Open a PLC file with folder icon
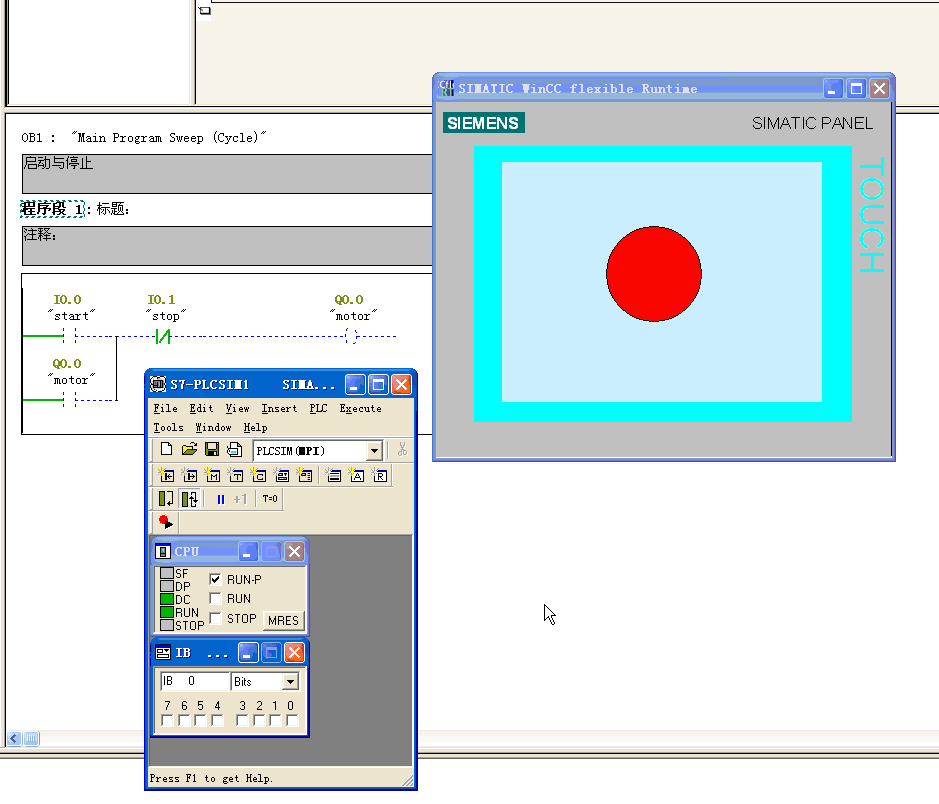This screenshot has width=939, height=804. pyautogui.click(x=189, y=450)
